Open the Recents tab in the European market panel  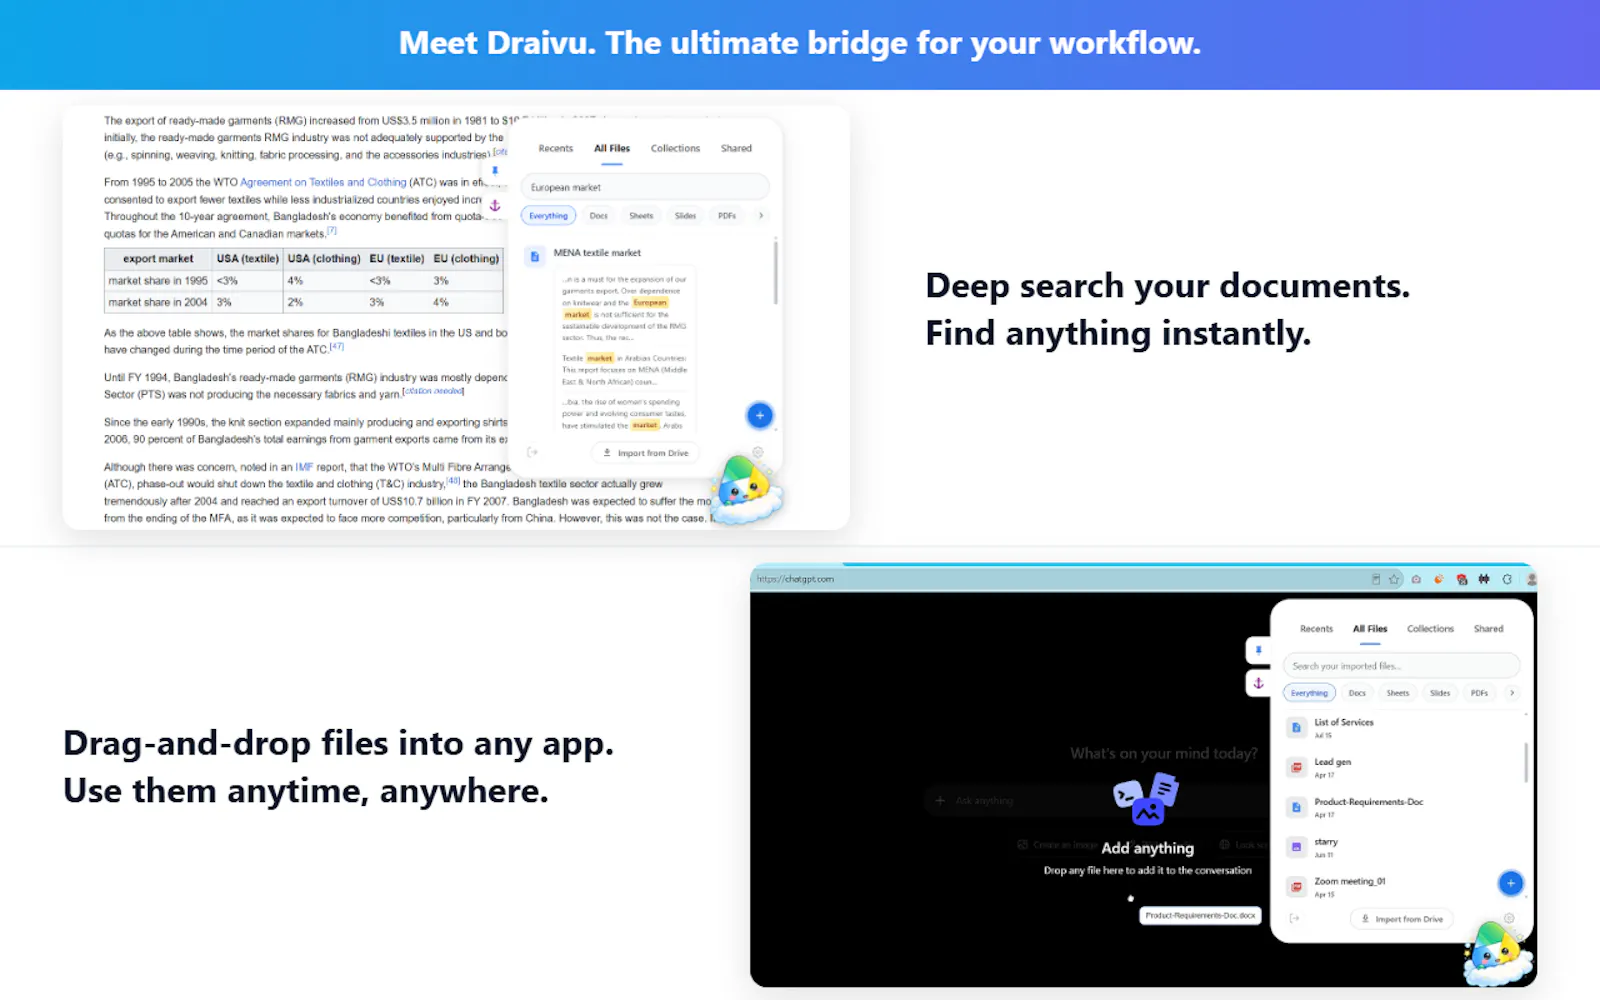[556, 148]
